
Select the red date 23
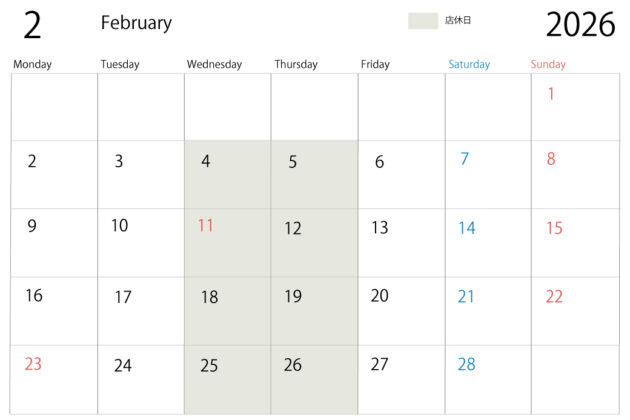pyautogui.click(x=33, y=364)
